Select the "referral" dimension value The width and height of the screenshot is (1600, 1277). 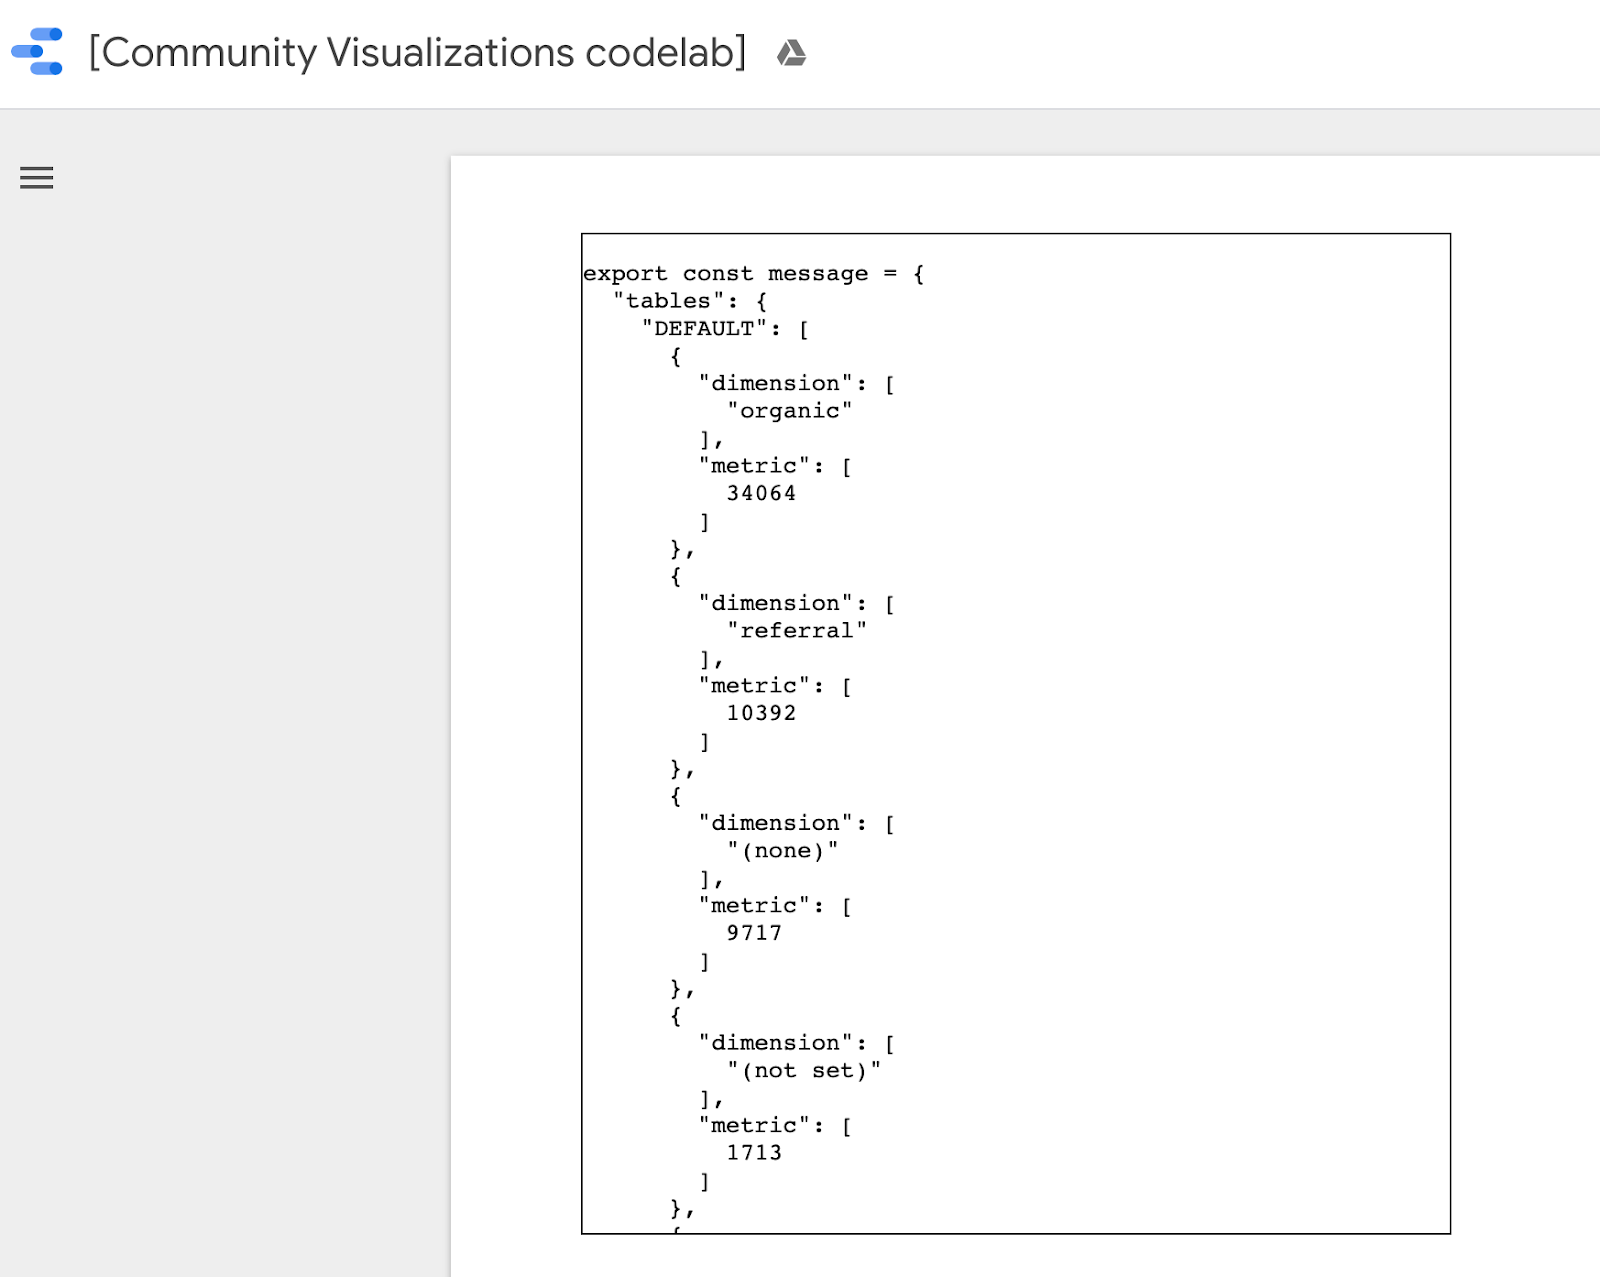pyautogui.click(x=796, y=631)
